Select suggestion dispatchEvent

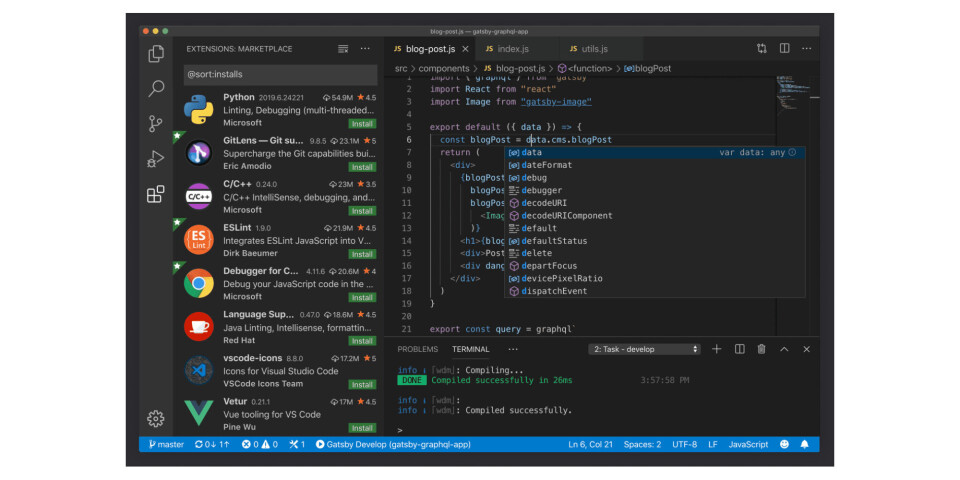coord(654,291)
